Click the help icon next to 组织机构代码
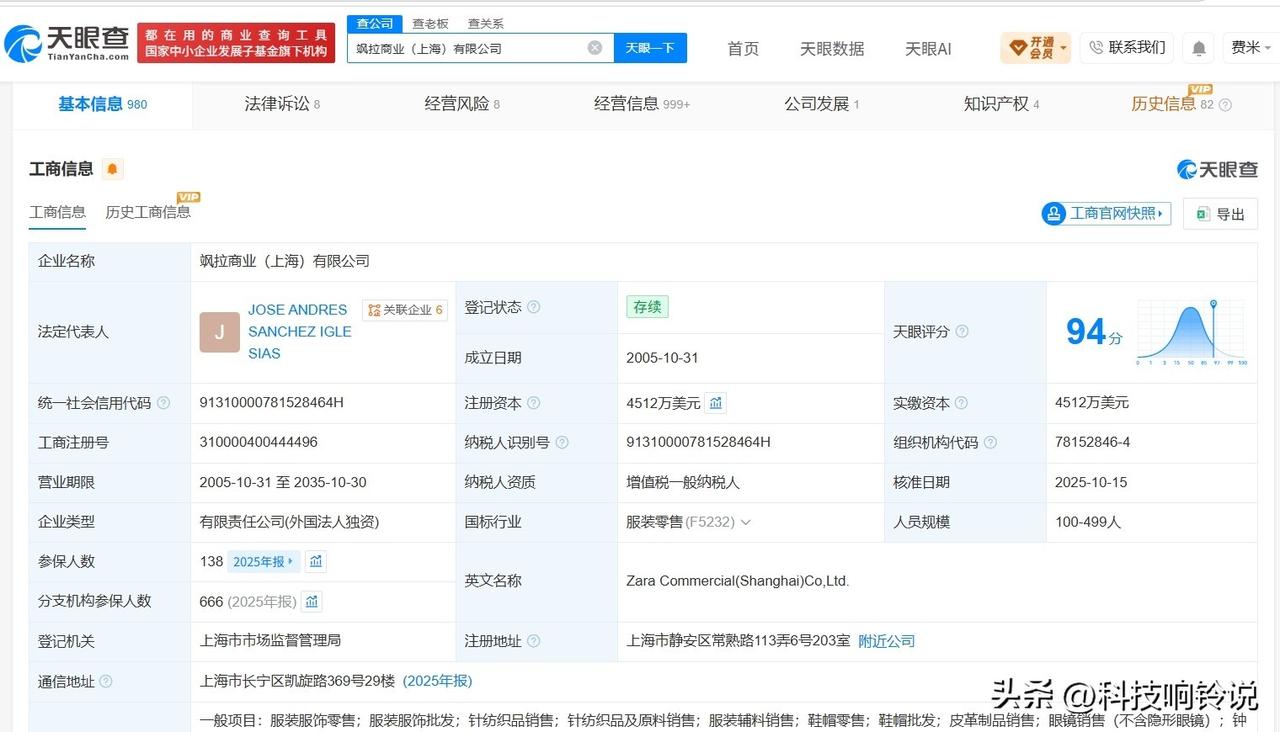 pyautogui.click(x=990, y=443)
